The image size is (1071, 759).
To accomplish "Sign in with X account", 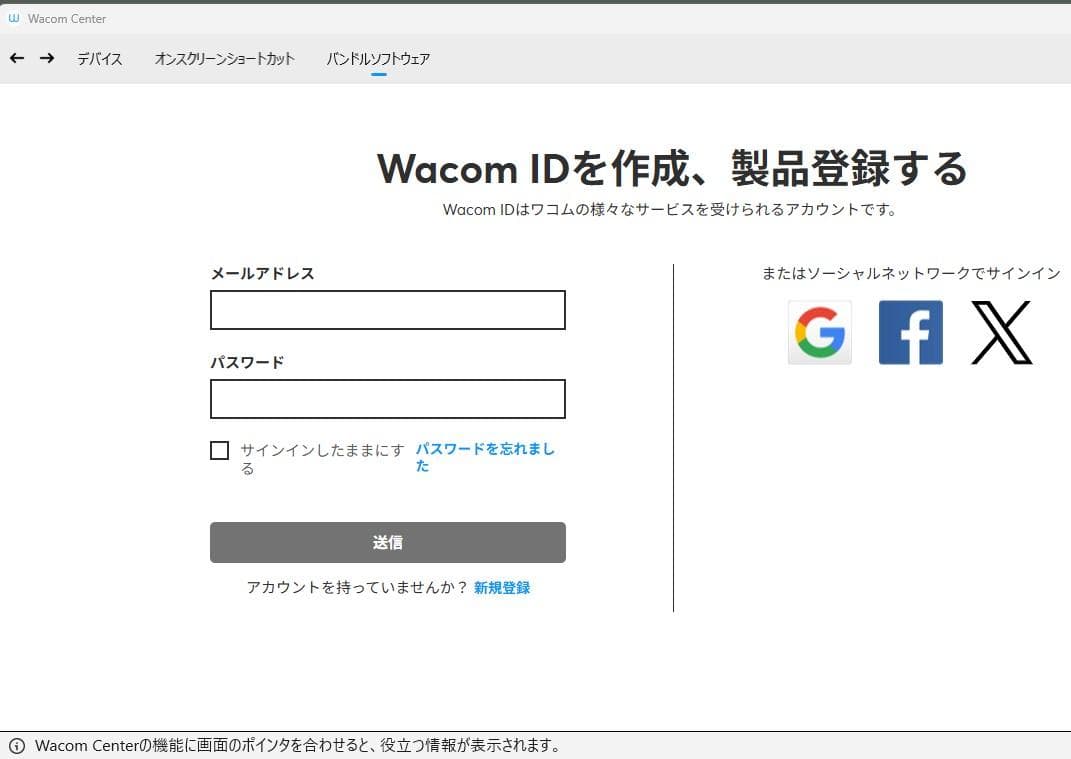I will coord(1002,332).
